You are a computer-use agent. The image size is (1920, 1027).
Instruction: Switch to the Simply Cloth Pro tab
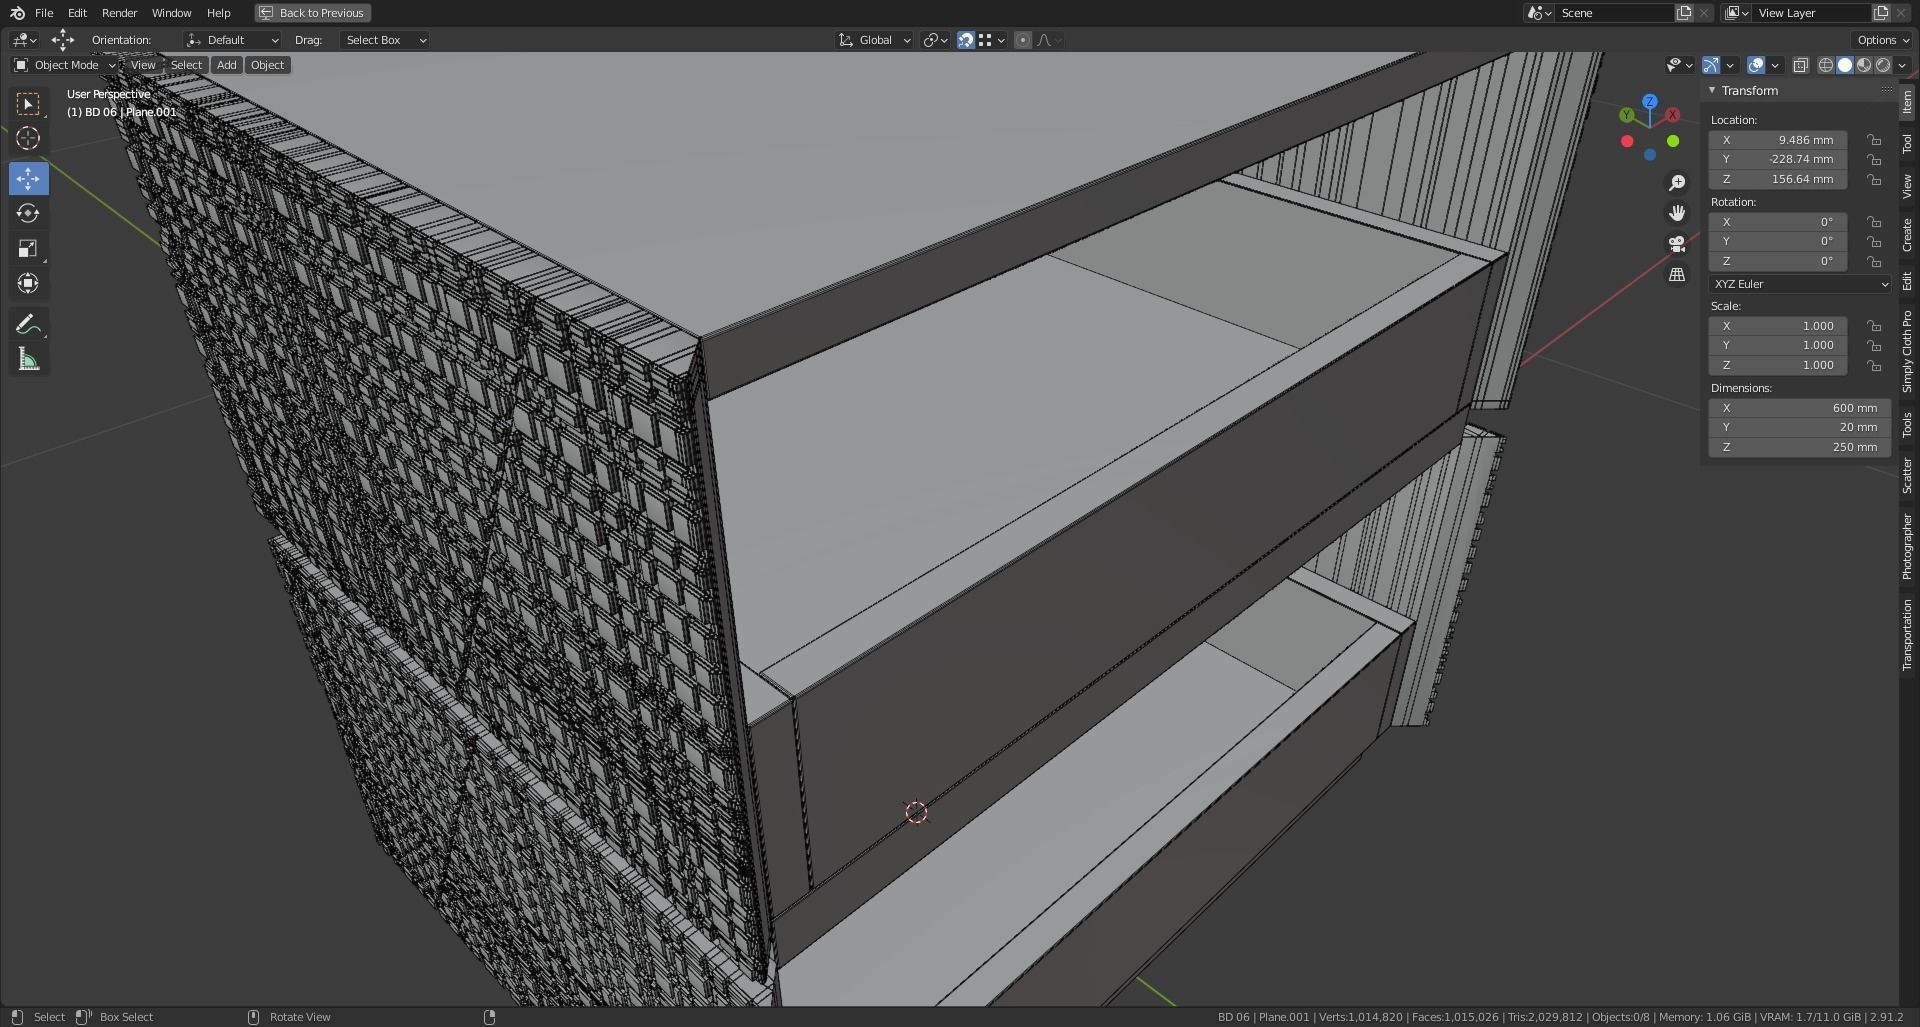click(1907, 351)
